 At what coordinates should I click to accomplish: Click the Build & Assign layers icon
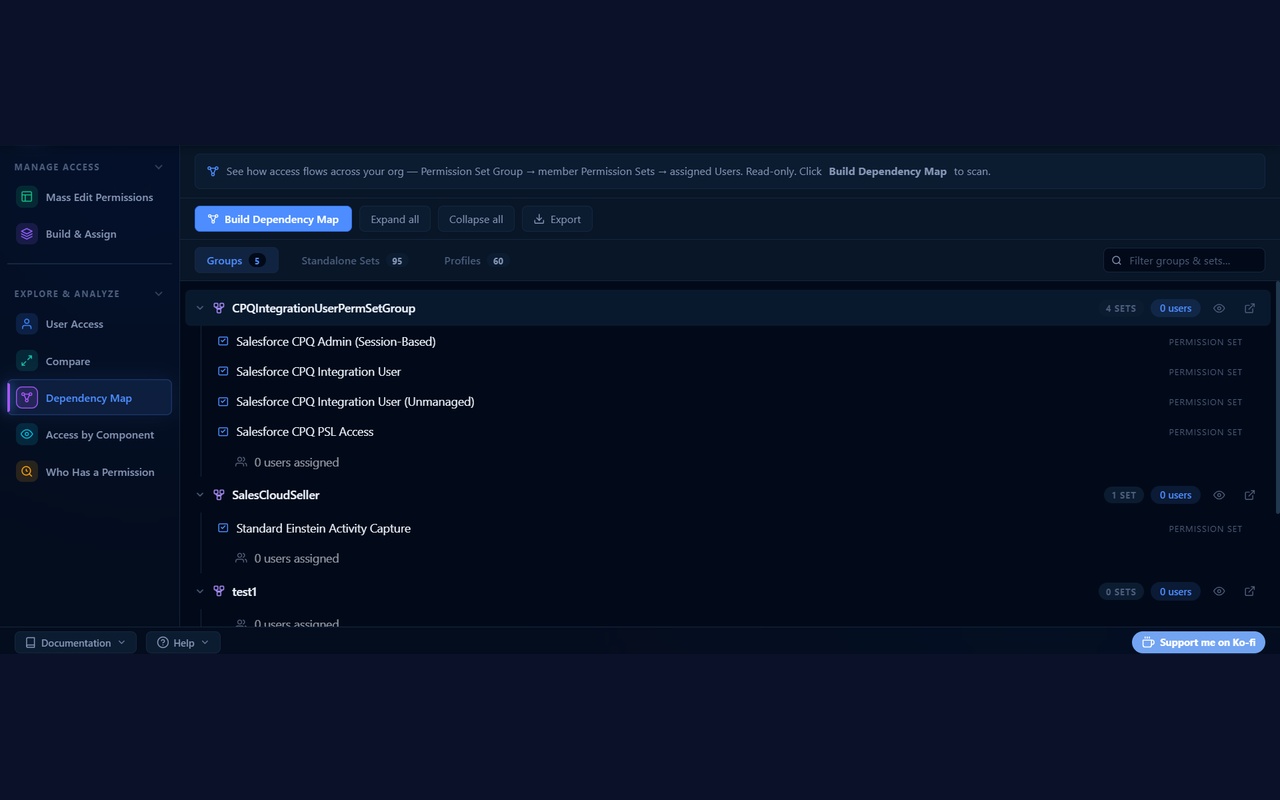[27, 234]
